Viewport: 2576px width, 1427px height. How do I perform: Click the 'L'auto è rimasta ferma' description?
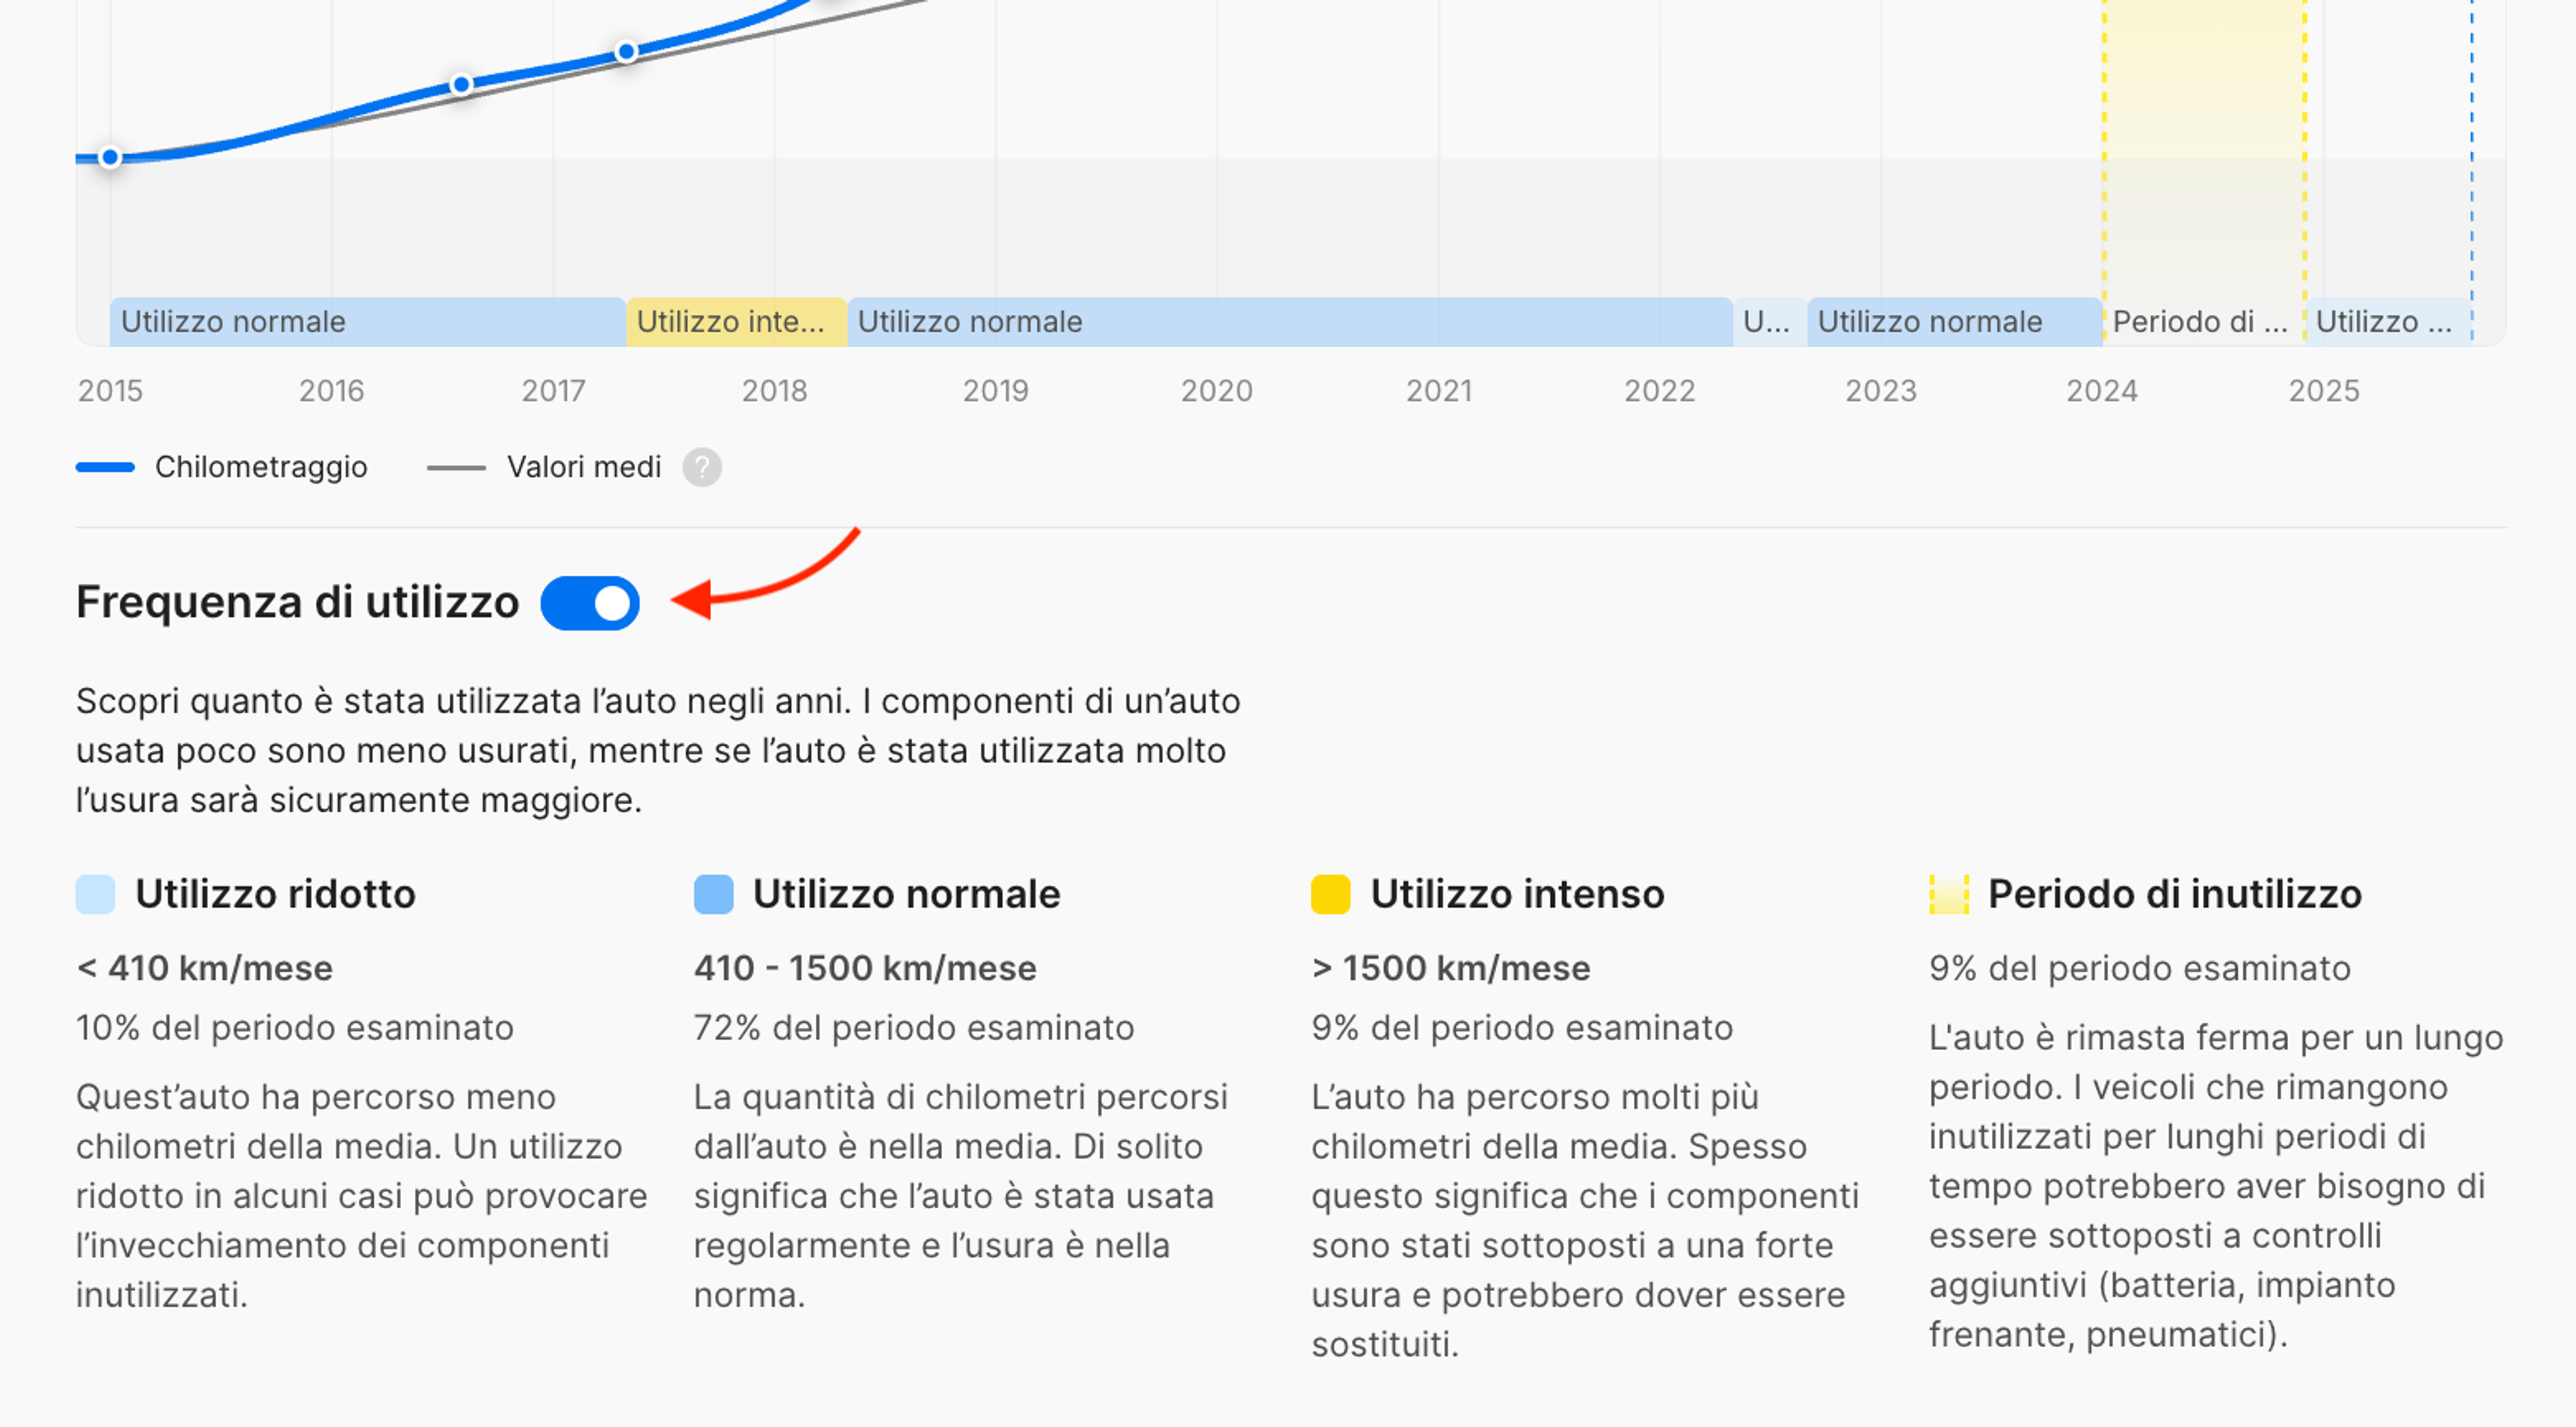(2216, 1186)
